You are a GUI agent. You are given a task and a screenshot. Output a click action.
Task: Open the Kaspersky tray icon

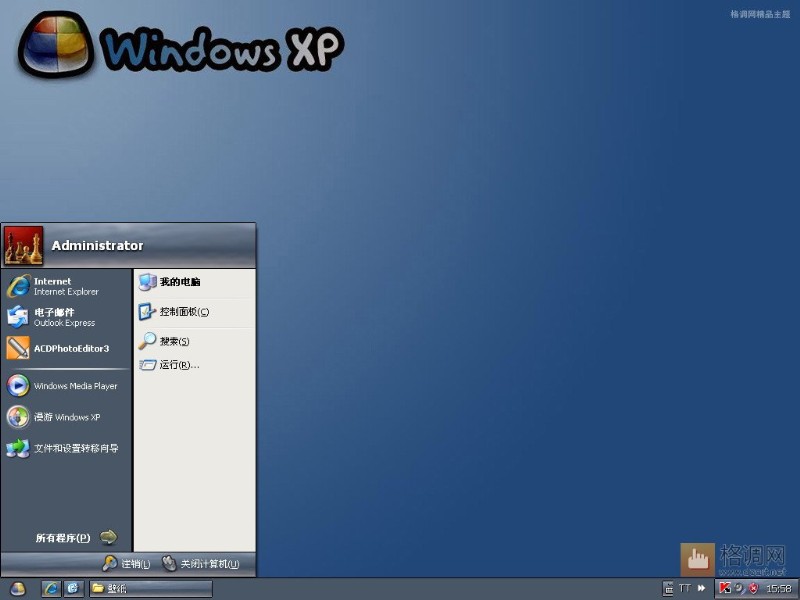coord(724,588)
